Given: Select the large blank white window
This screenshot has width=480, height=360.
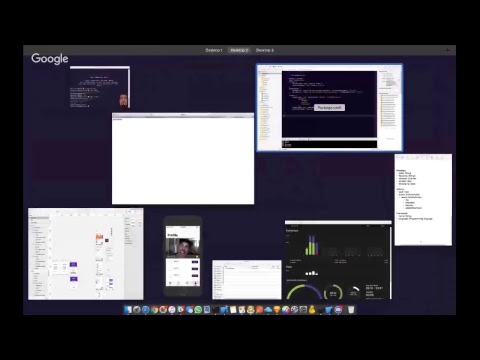Looking at the screenshot, I should pos(183,159).
